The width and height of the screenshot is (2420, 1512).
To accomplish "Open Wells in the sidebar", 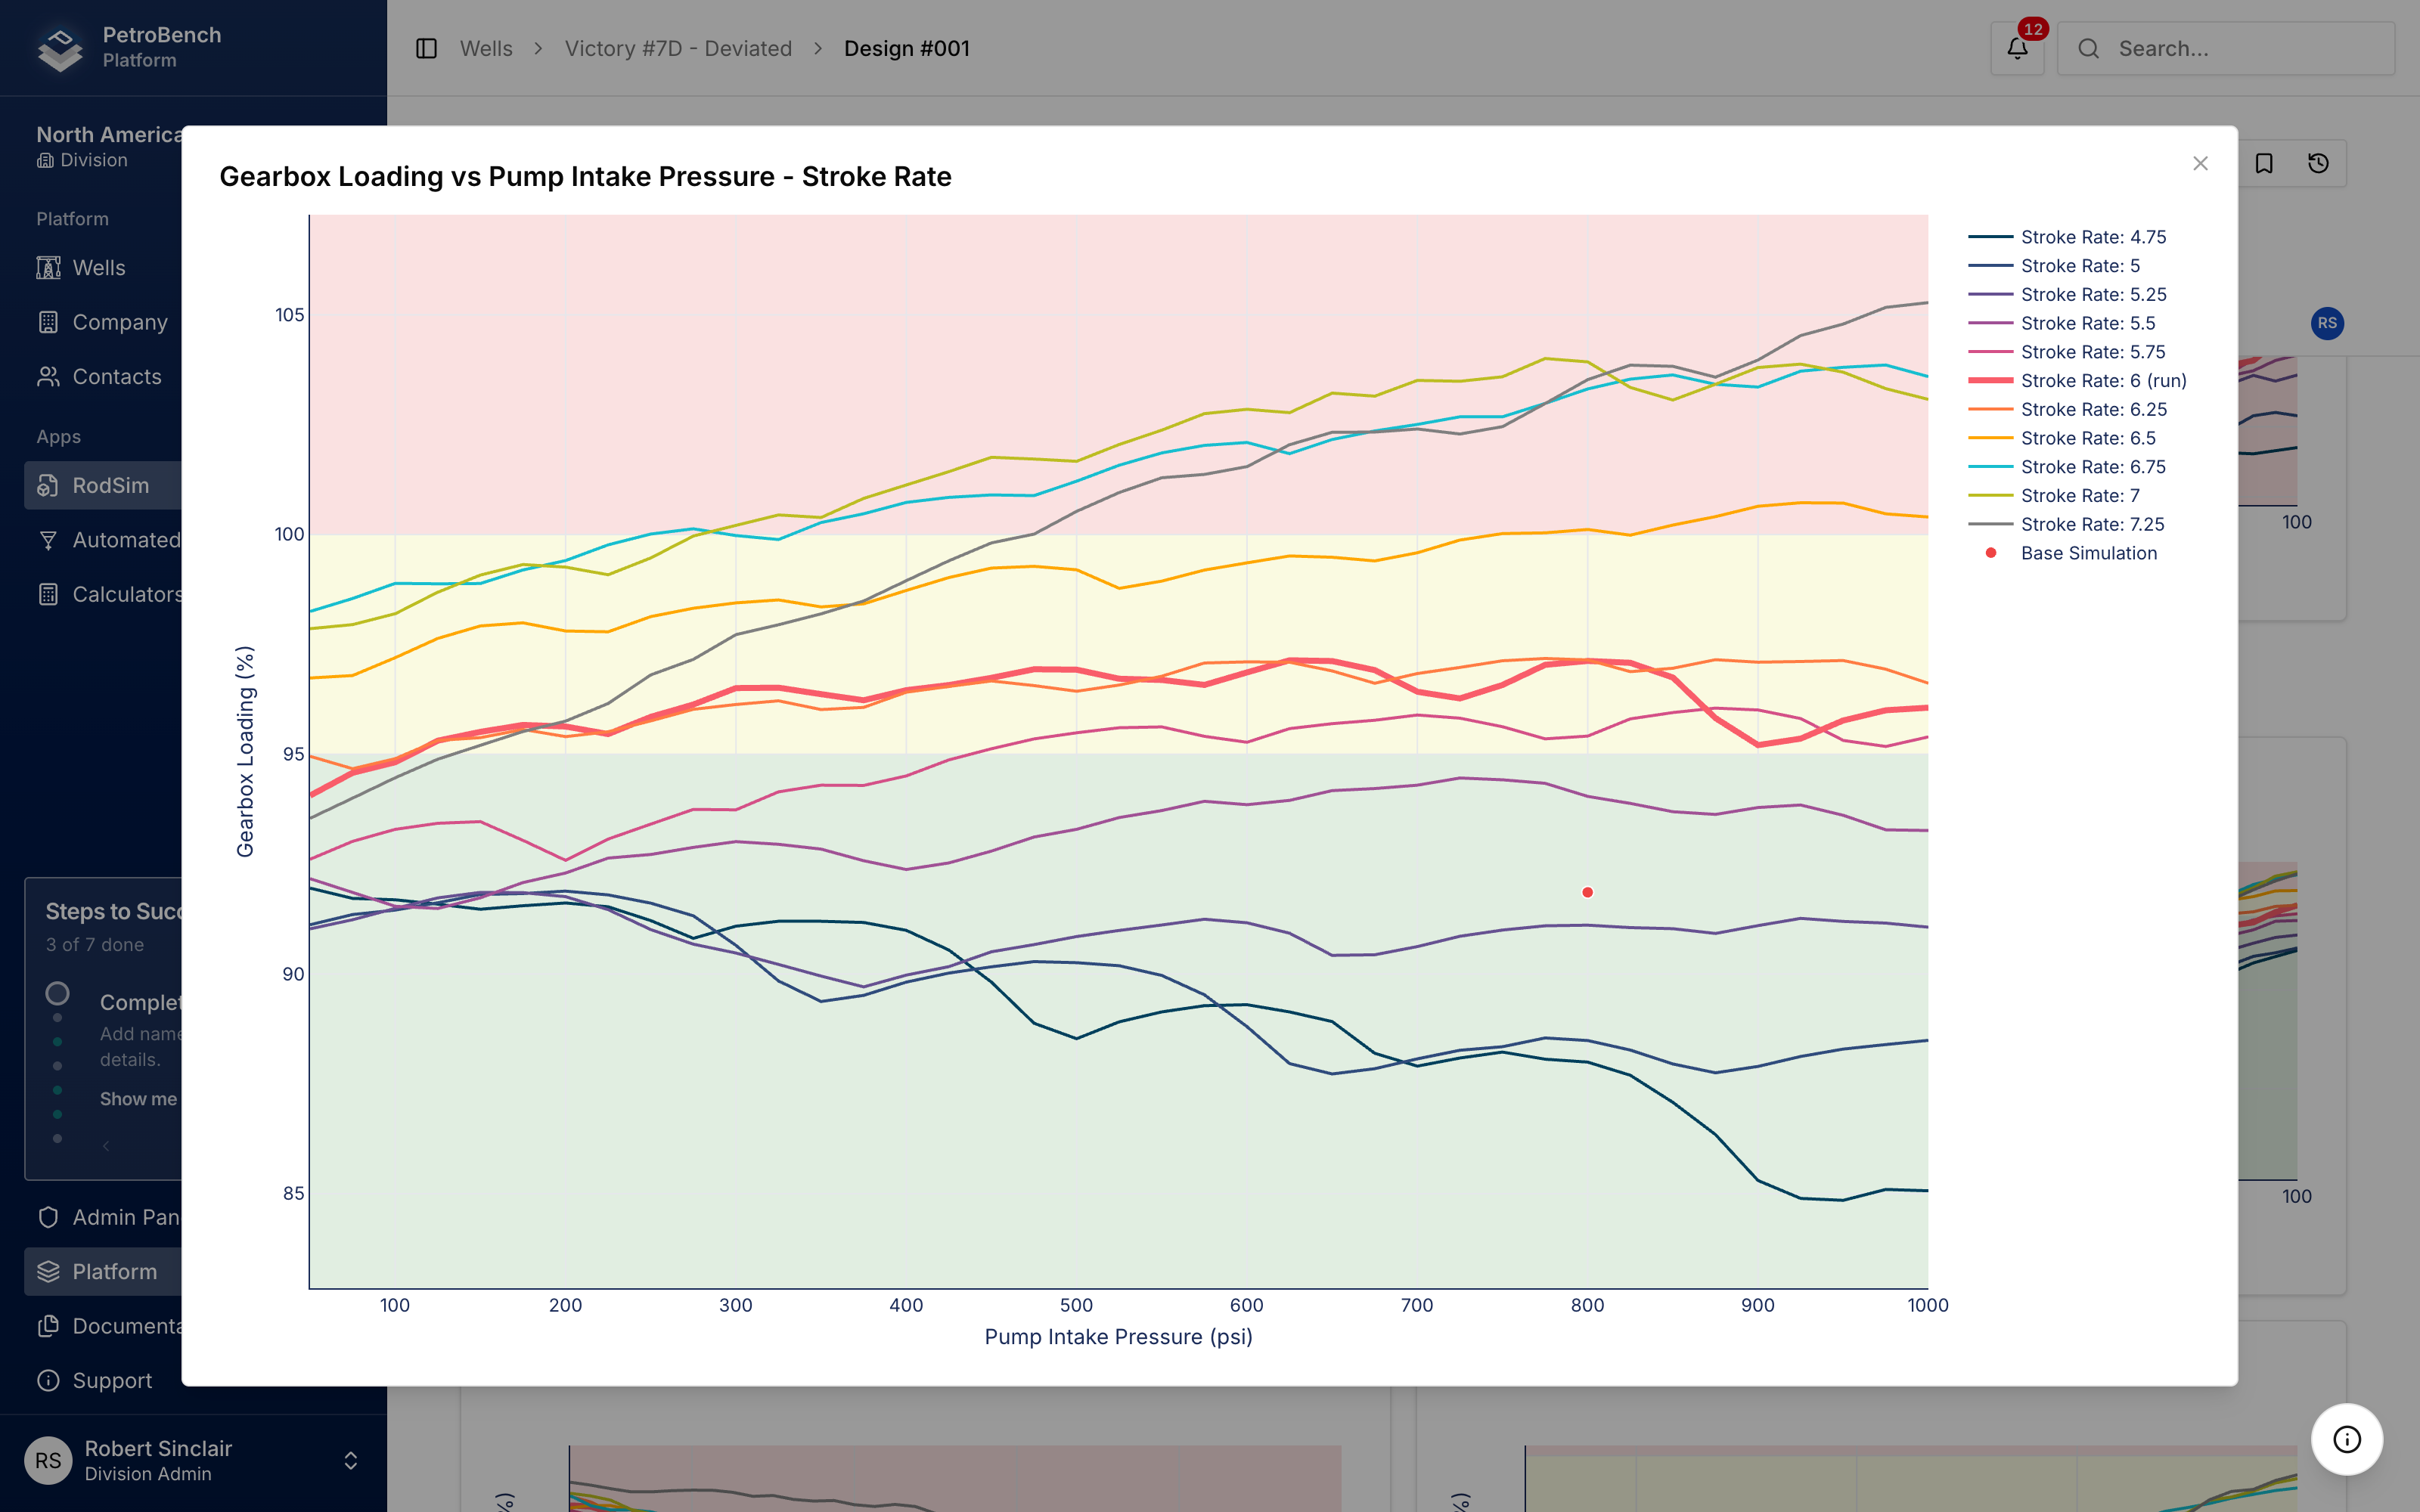I will (103, 268).
